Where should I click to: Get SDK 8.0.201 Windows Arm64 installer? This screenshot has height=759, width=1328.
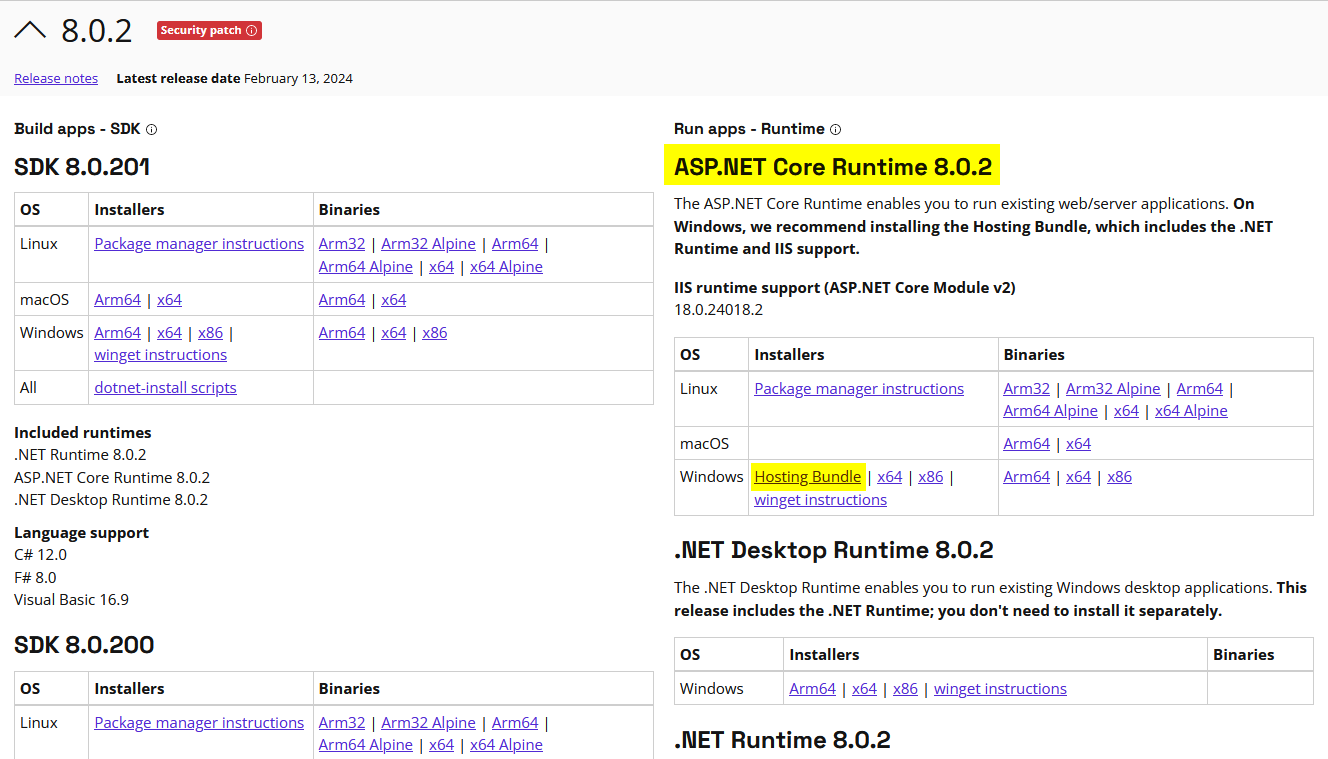[118, 333]
